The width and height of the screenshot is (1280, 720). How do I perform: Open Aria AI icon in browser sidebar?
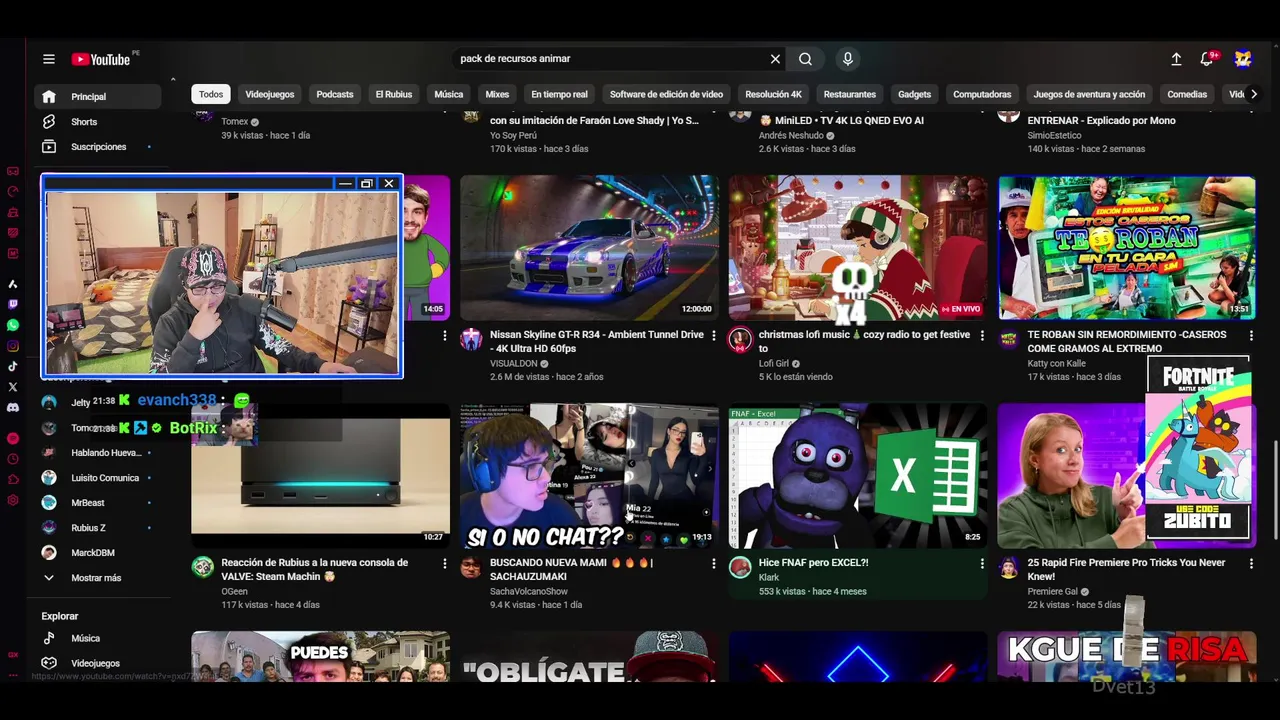[x=13, y=284]
